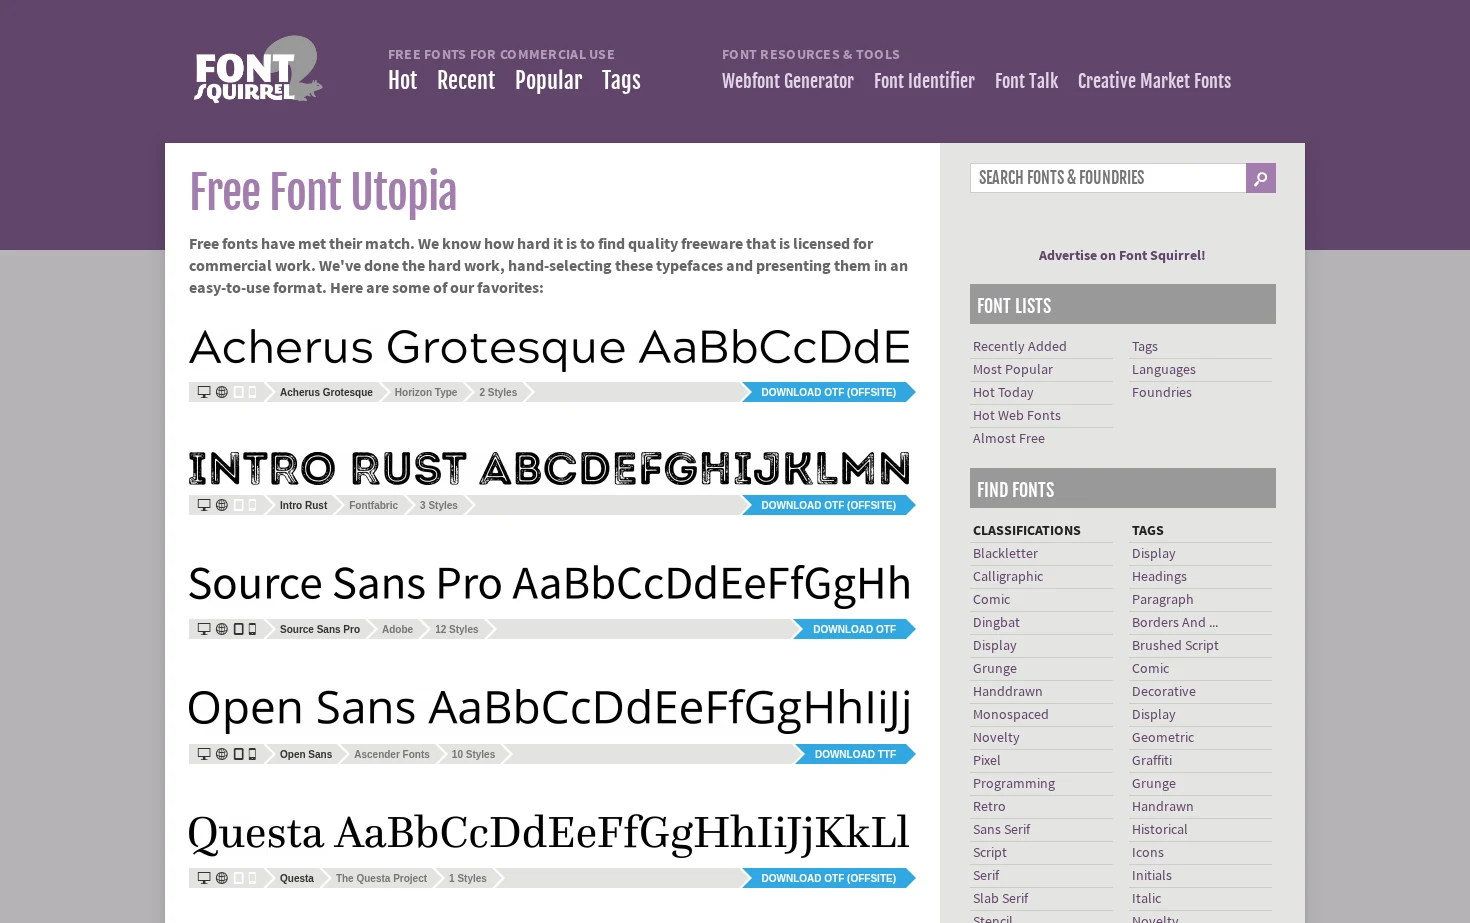Open Almost Free font list

(x=1009, y=438)
